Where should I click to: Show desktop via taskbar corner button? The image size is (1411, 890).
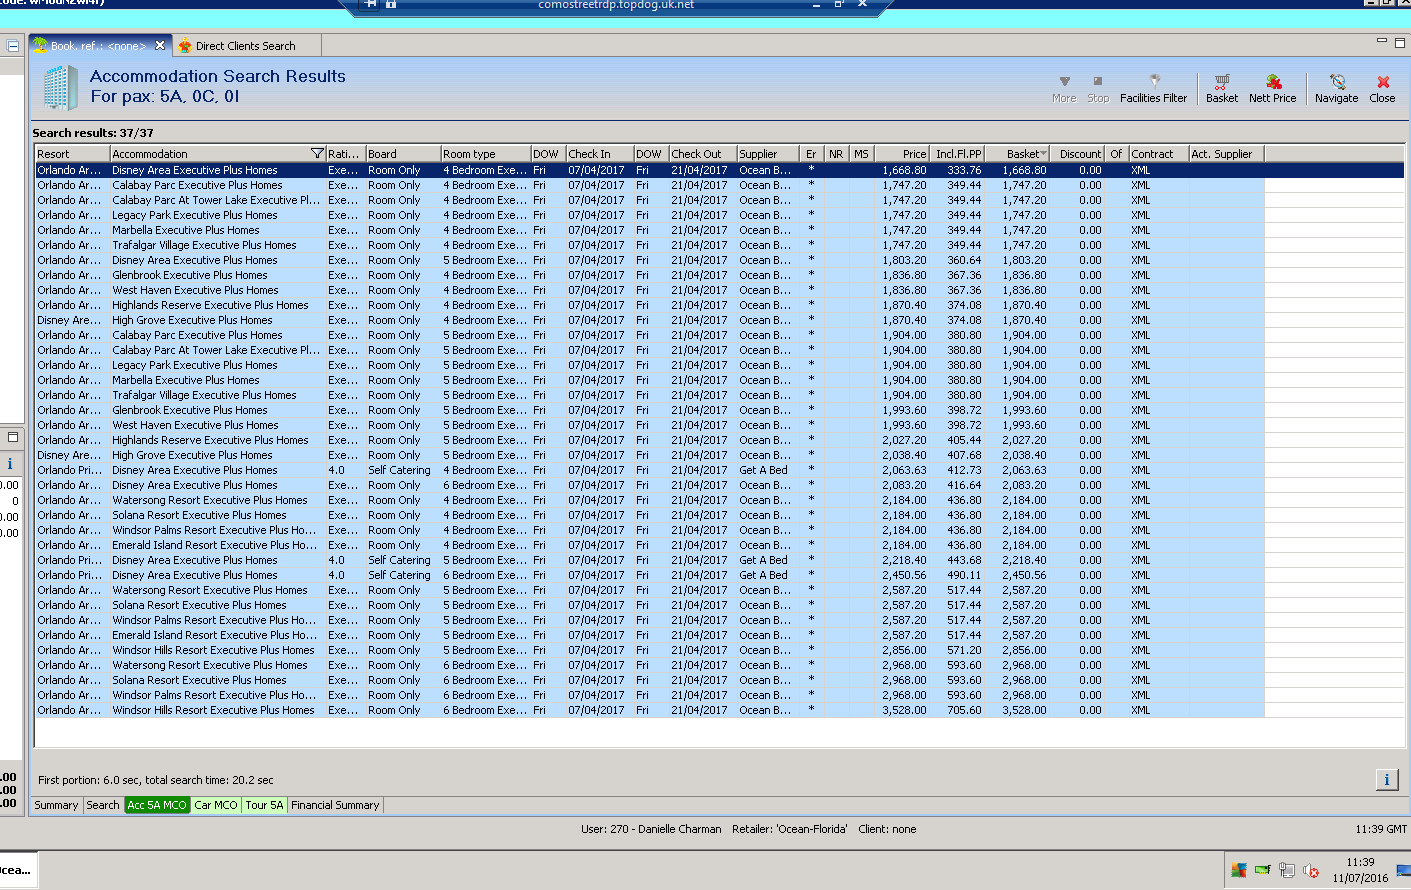1404,870
